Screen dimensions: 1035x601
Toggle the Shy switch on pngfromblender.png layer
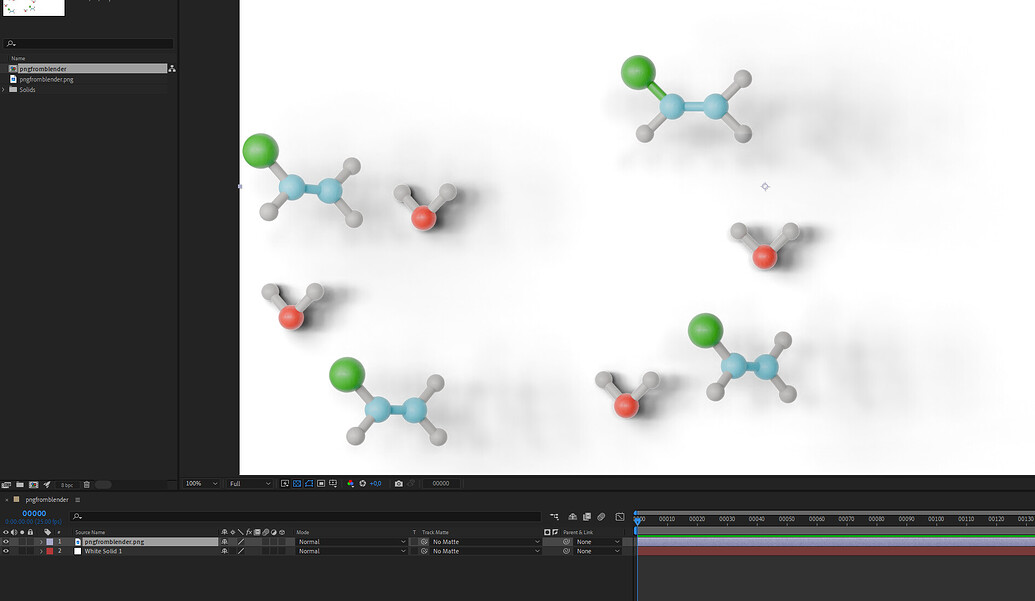click(224, 542)
